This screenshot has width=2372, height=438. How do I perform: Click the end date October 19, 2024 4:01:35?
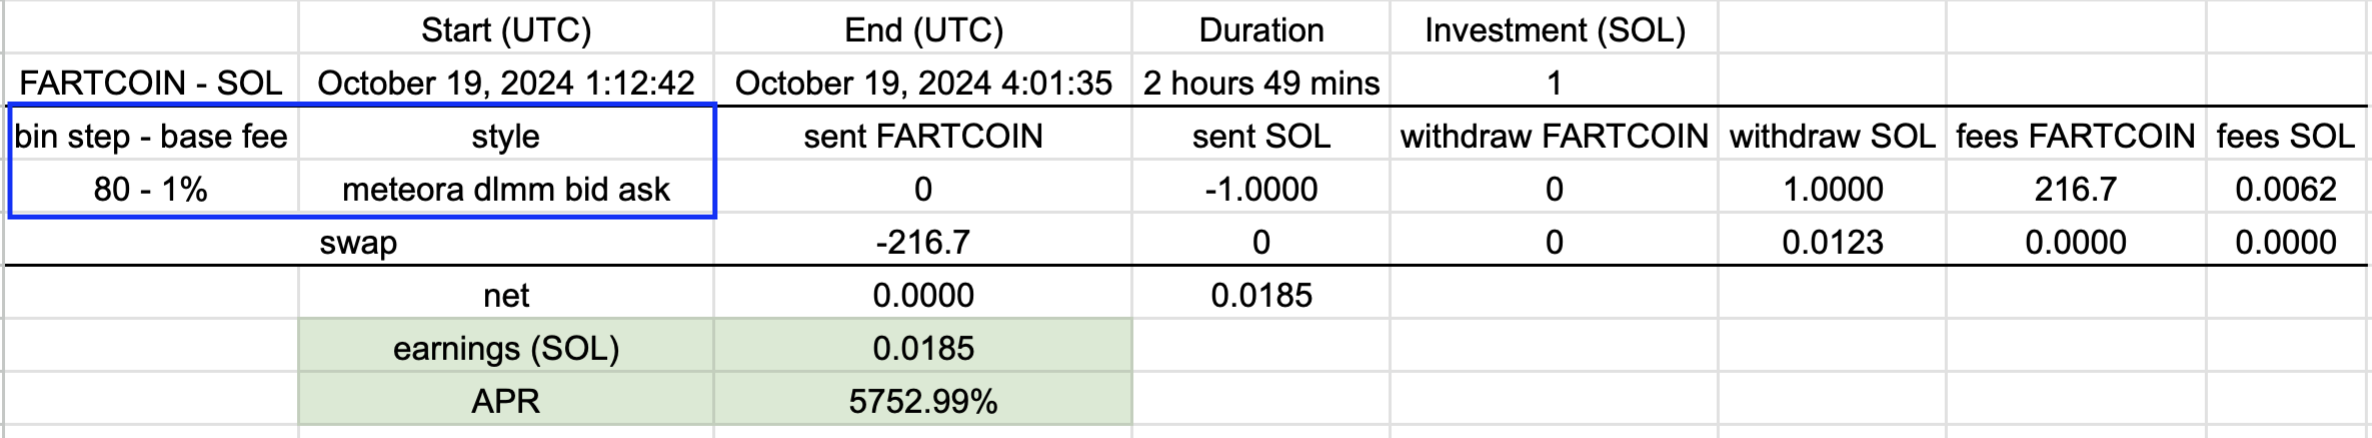(923, 83)
